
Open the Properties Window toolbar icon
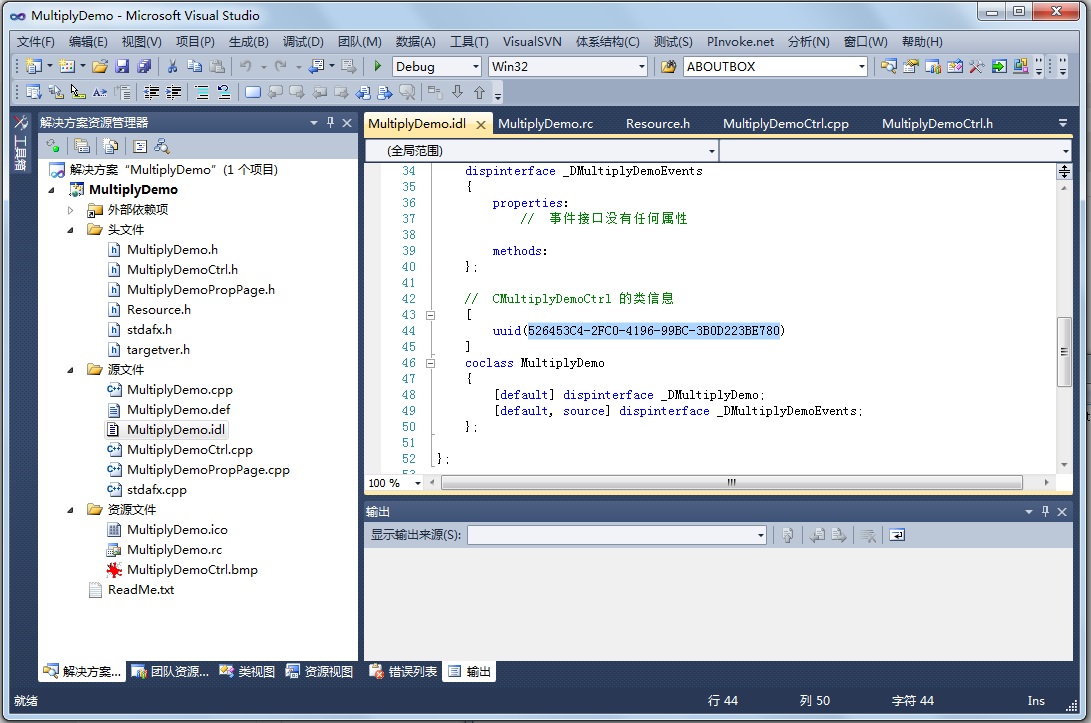coord(911,66)
